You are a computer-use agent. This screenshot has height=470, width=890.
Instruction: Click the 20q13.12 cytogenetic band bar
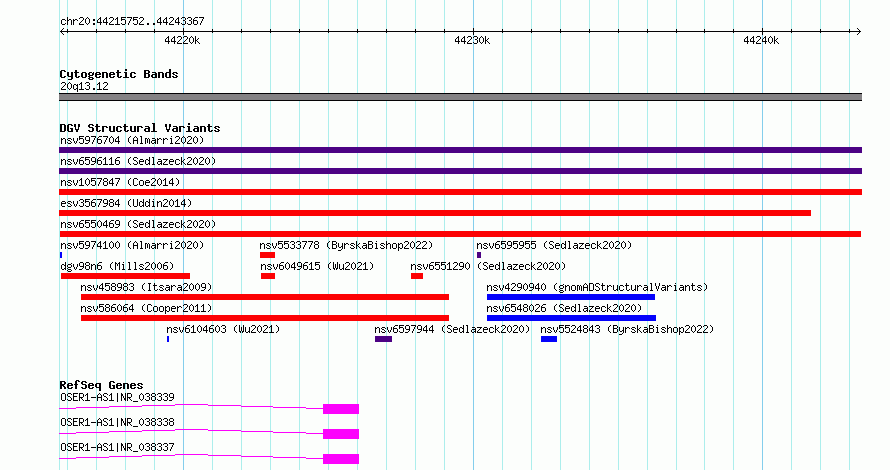[460, 97]
